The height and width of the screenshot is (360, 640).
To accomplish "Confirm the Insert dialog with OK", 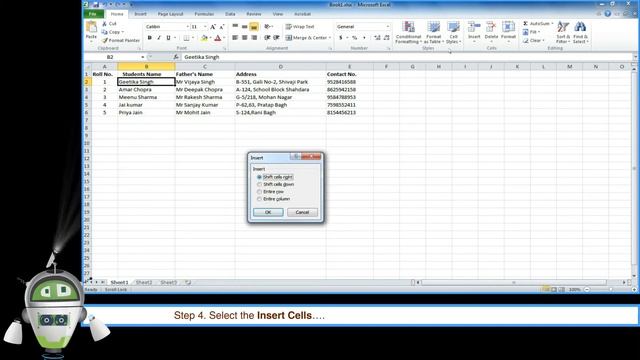I will point(268,212).
